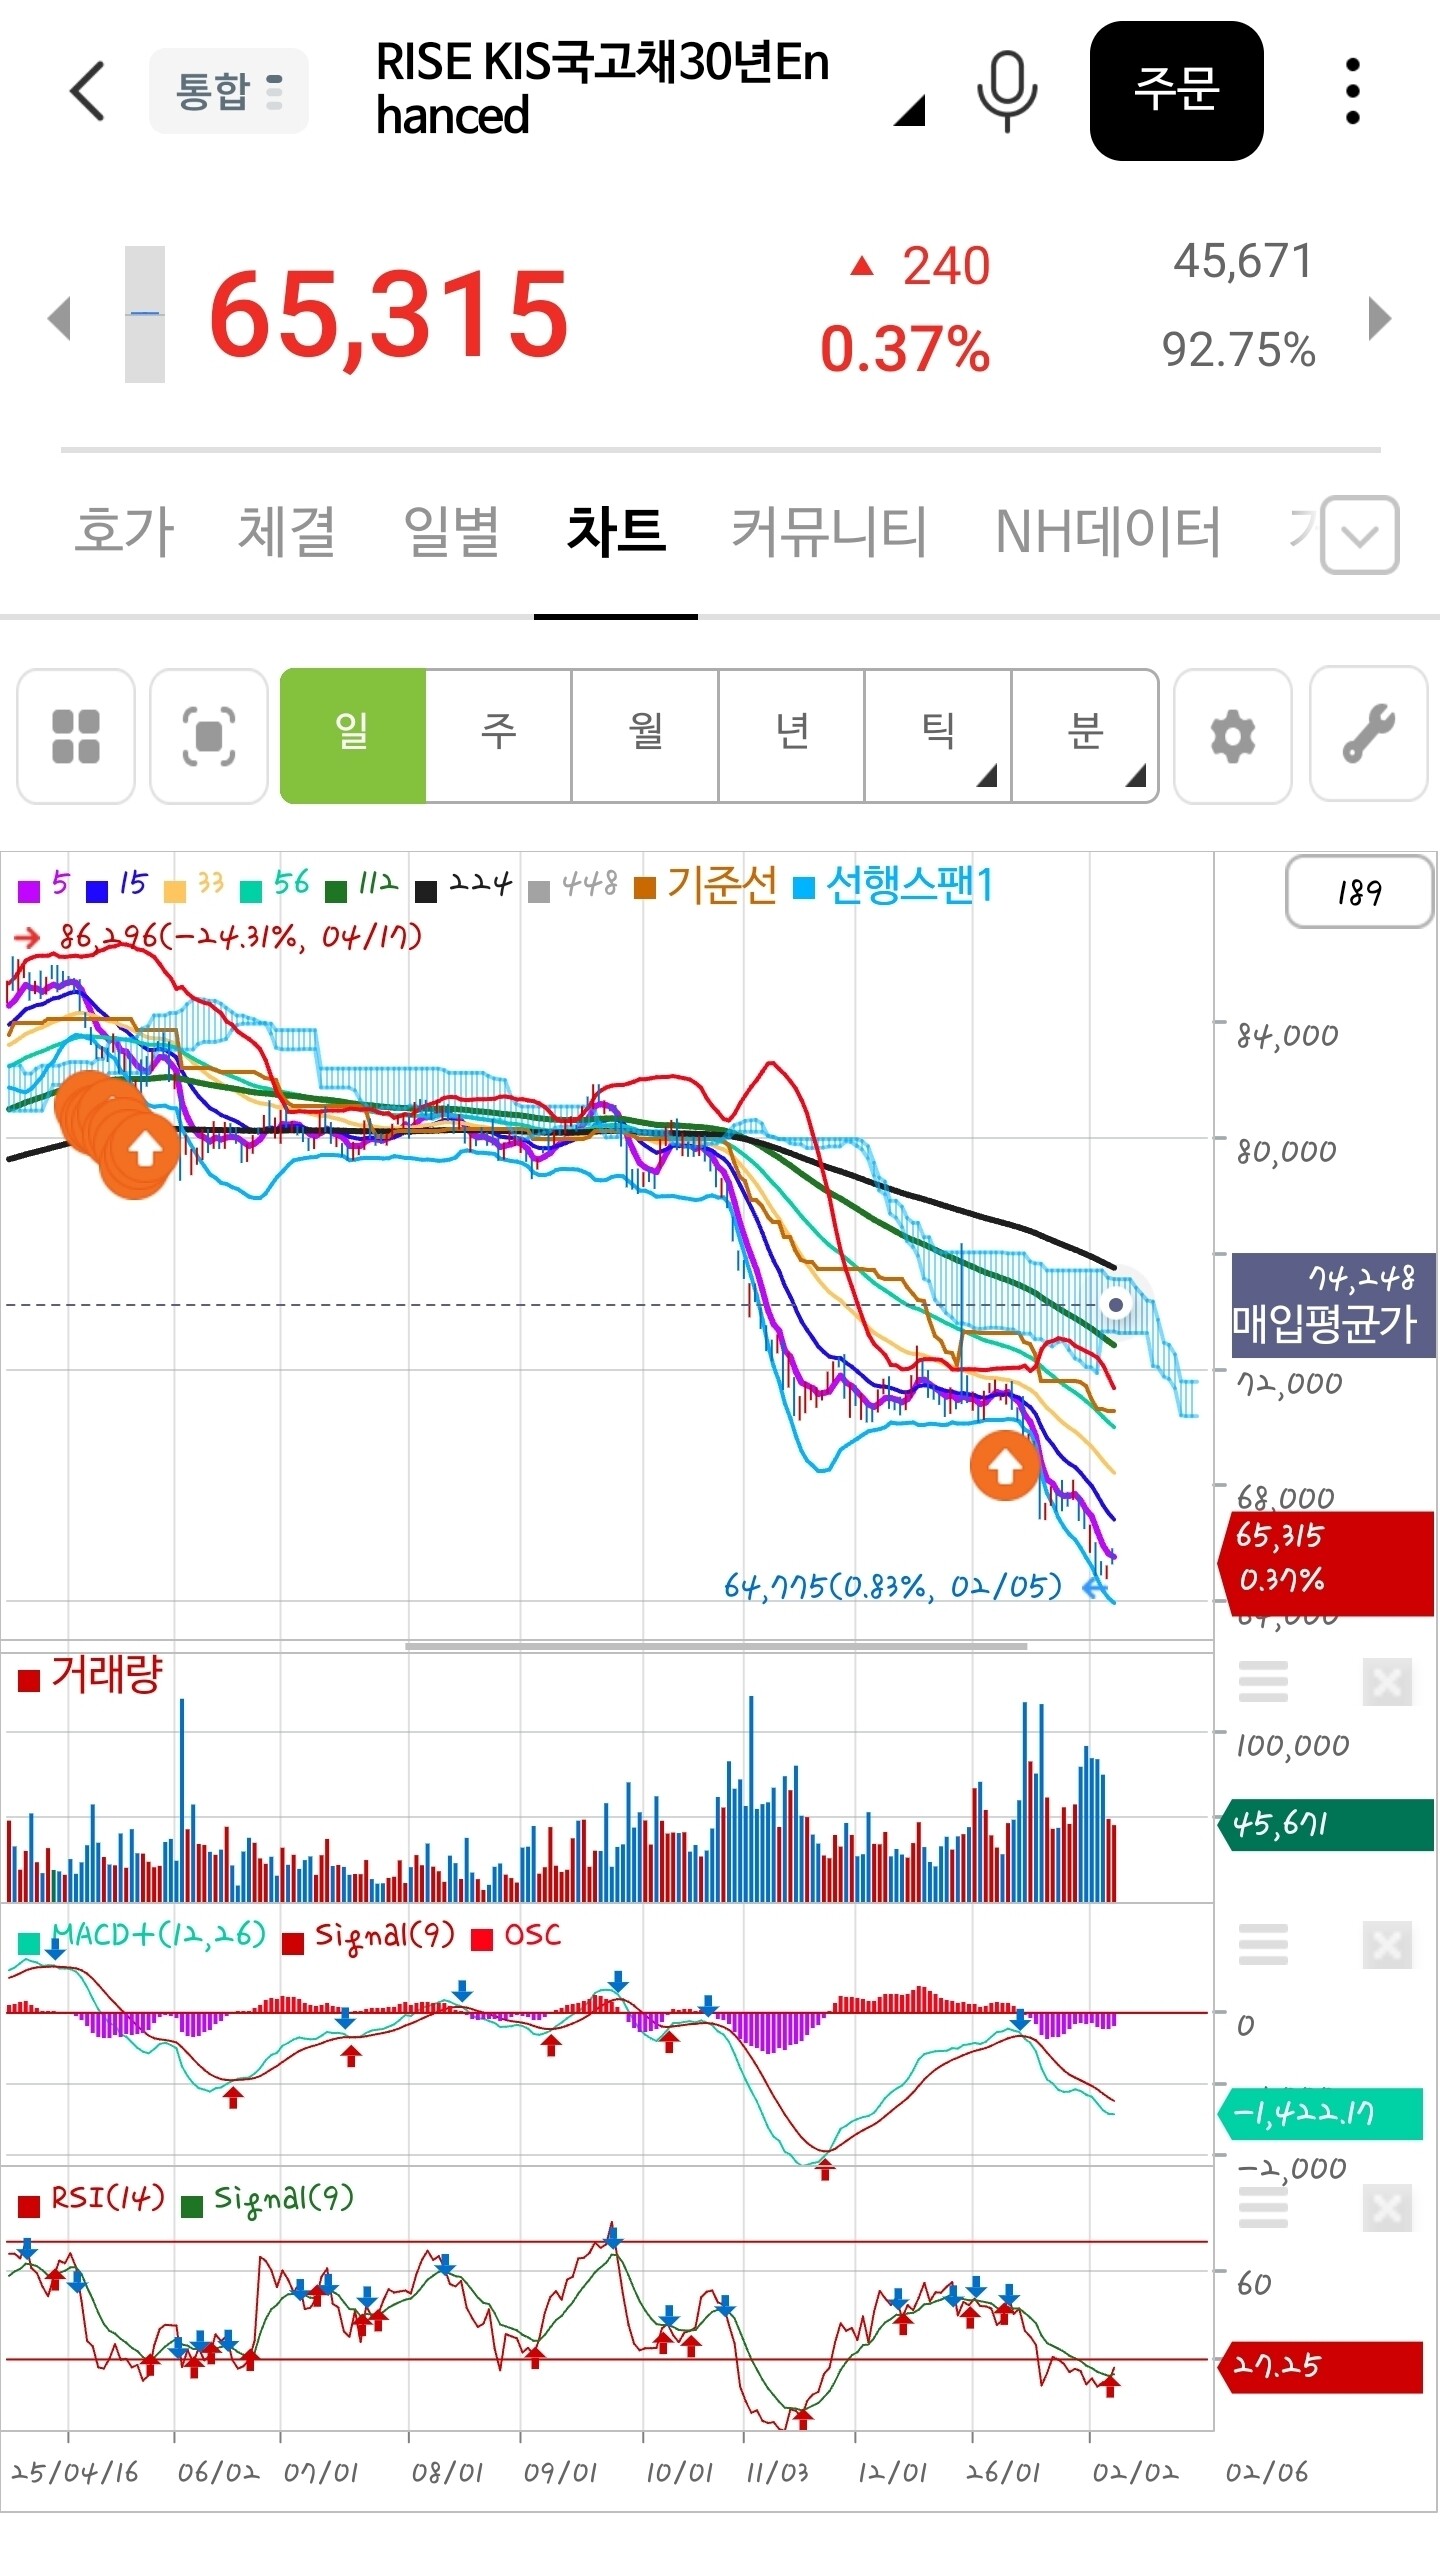The image size is (1440, 2569).
Task: Open the wrench tools icon
Action: tap(1368, 734)
